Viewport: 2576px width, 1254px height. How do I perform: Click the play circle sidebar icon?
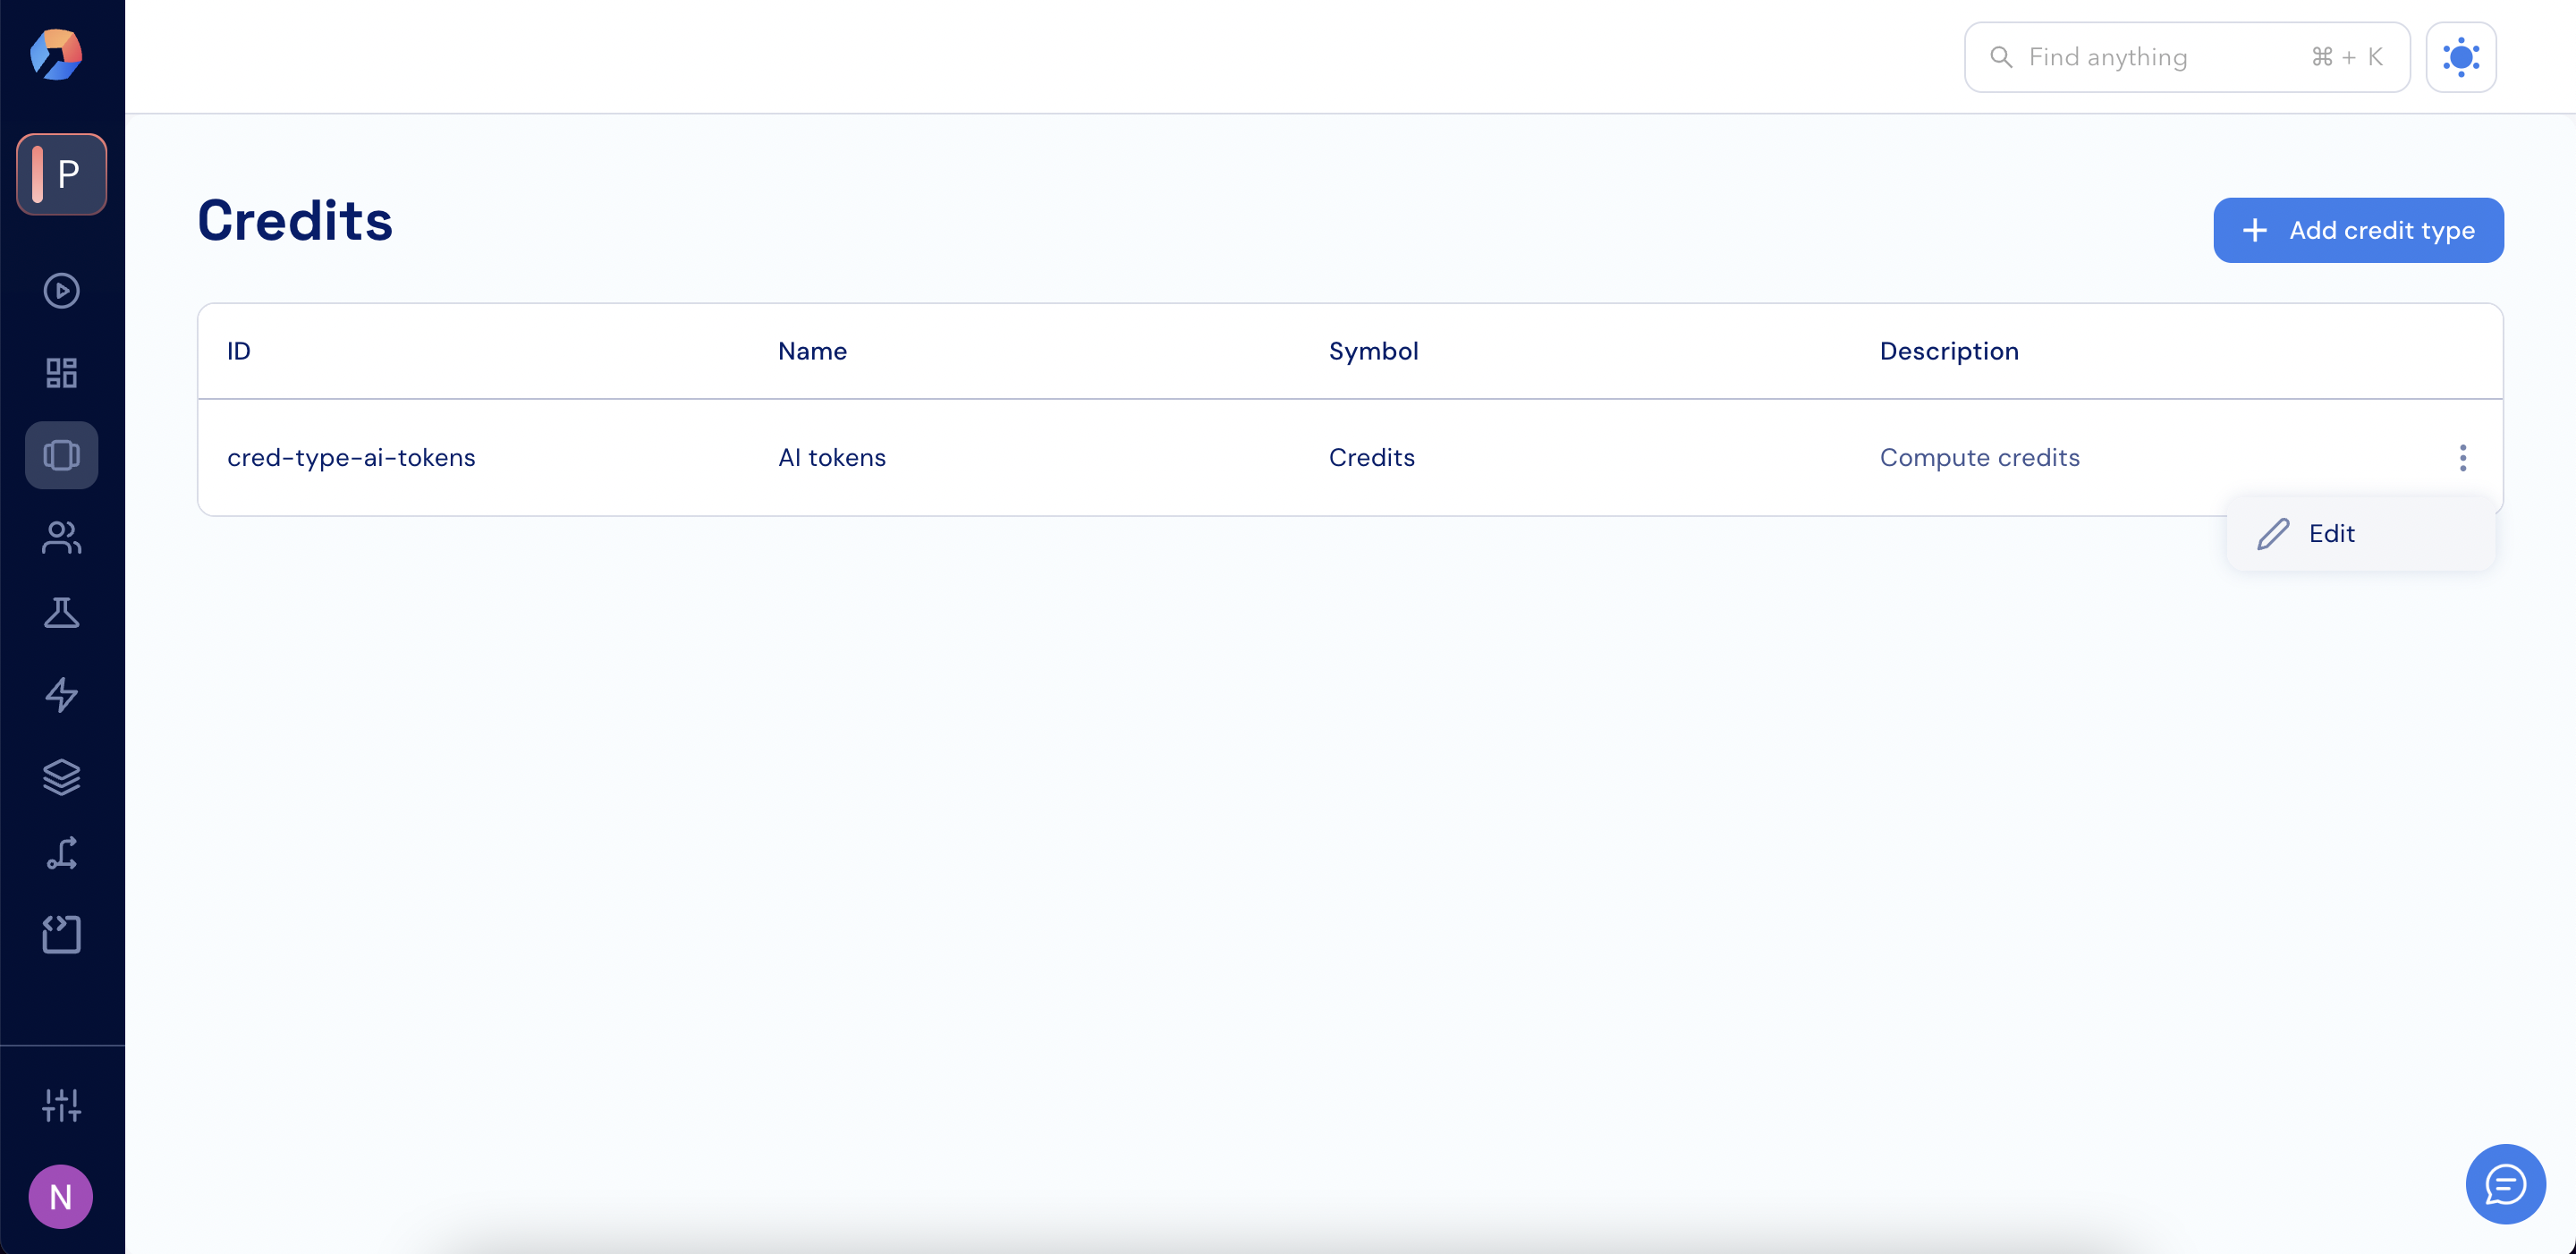click(x=61, y=291)
